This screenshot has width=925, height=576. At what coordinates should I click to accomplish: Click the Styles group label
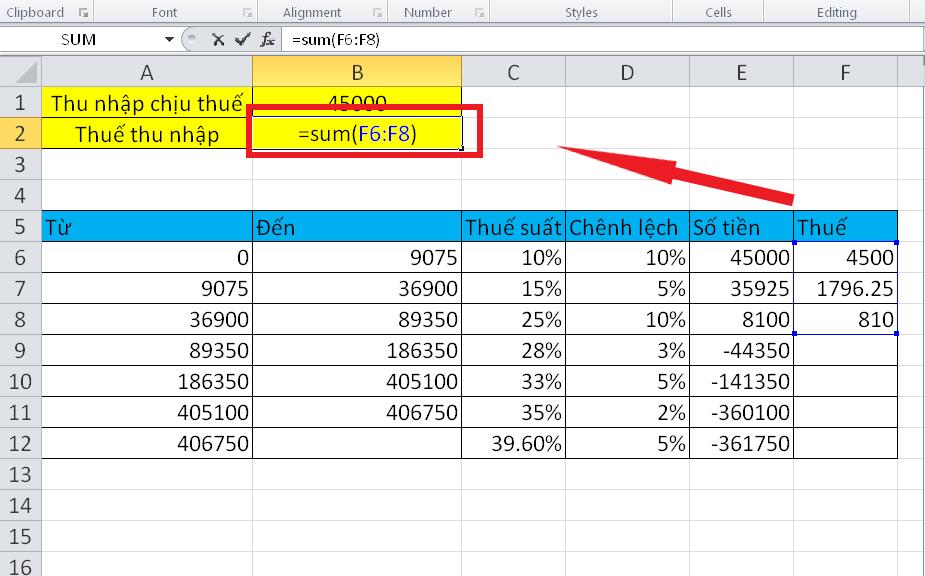click(580, 12)
